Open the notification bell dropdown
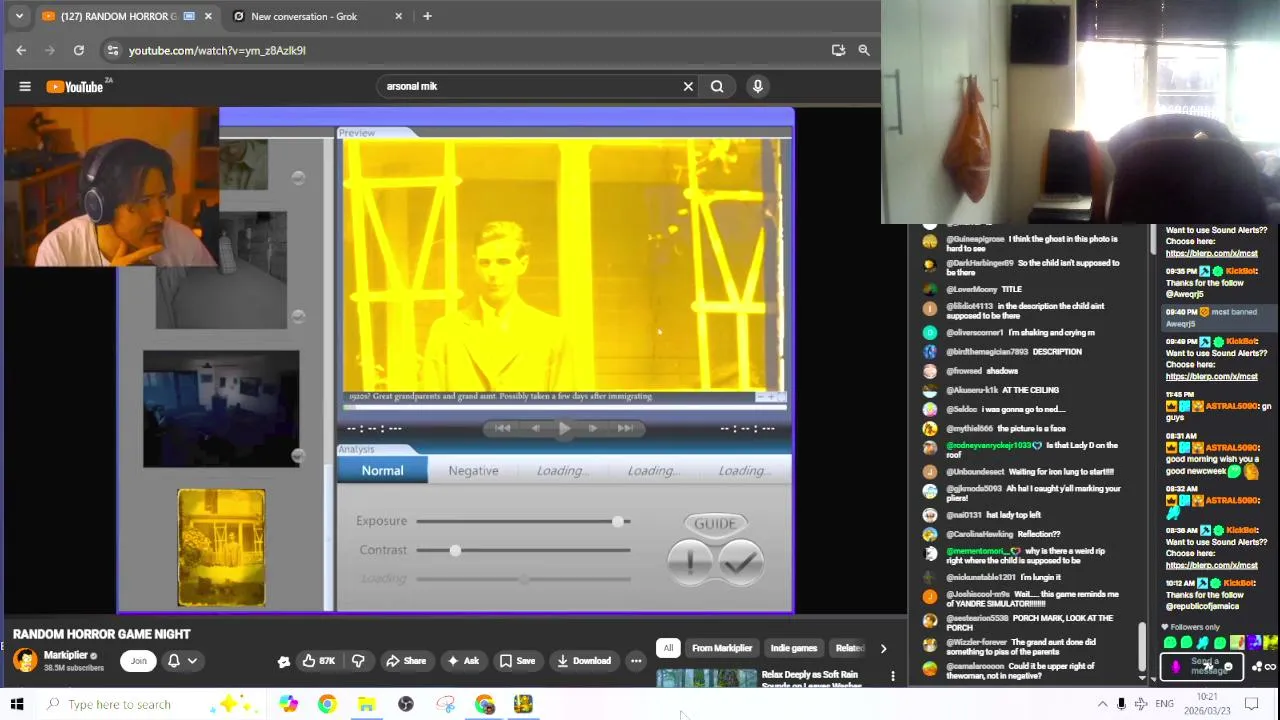 (x=182, y=660)
